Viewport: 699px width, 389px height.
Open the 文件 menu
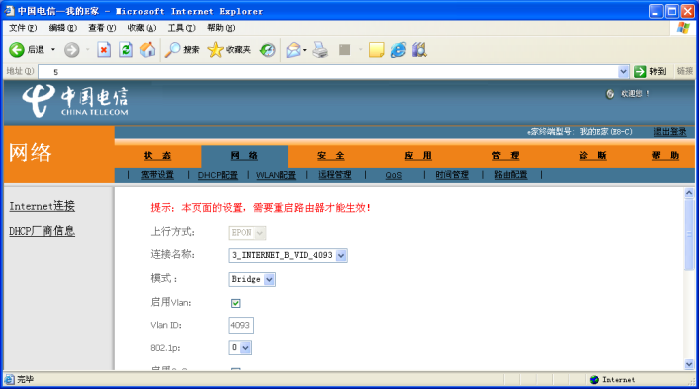click(x=23, y=28)
